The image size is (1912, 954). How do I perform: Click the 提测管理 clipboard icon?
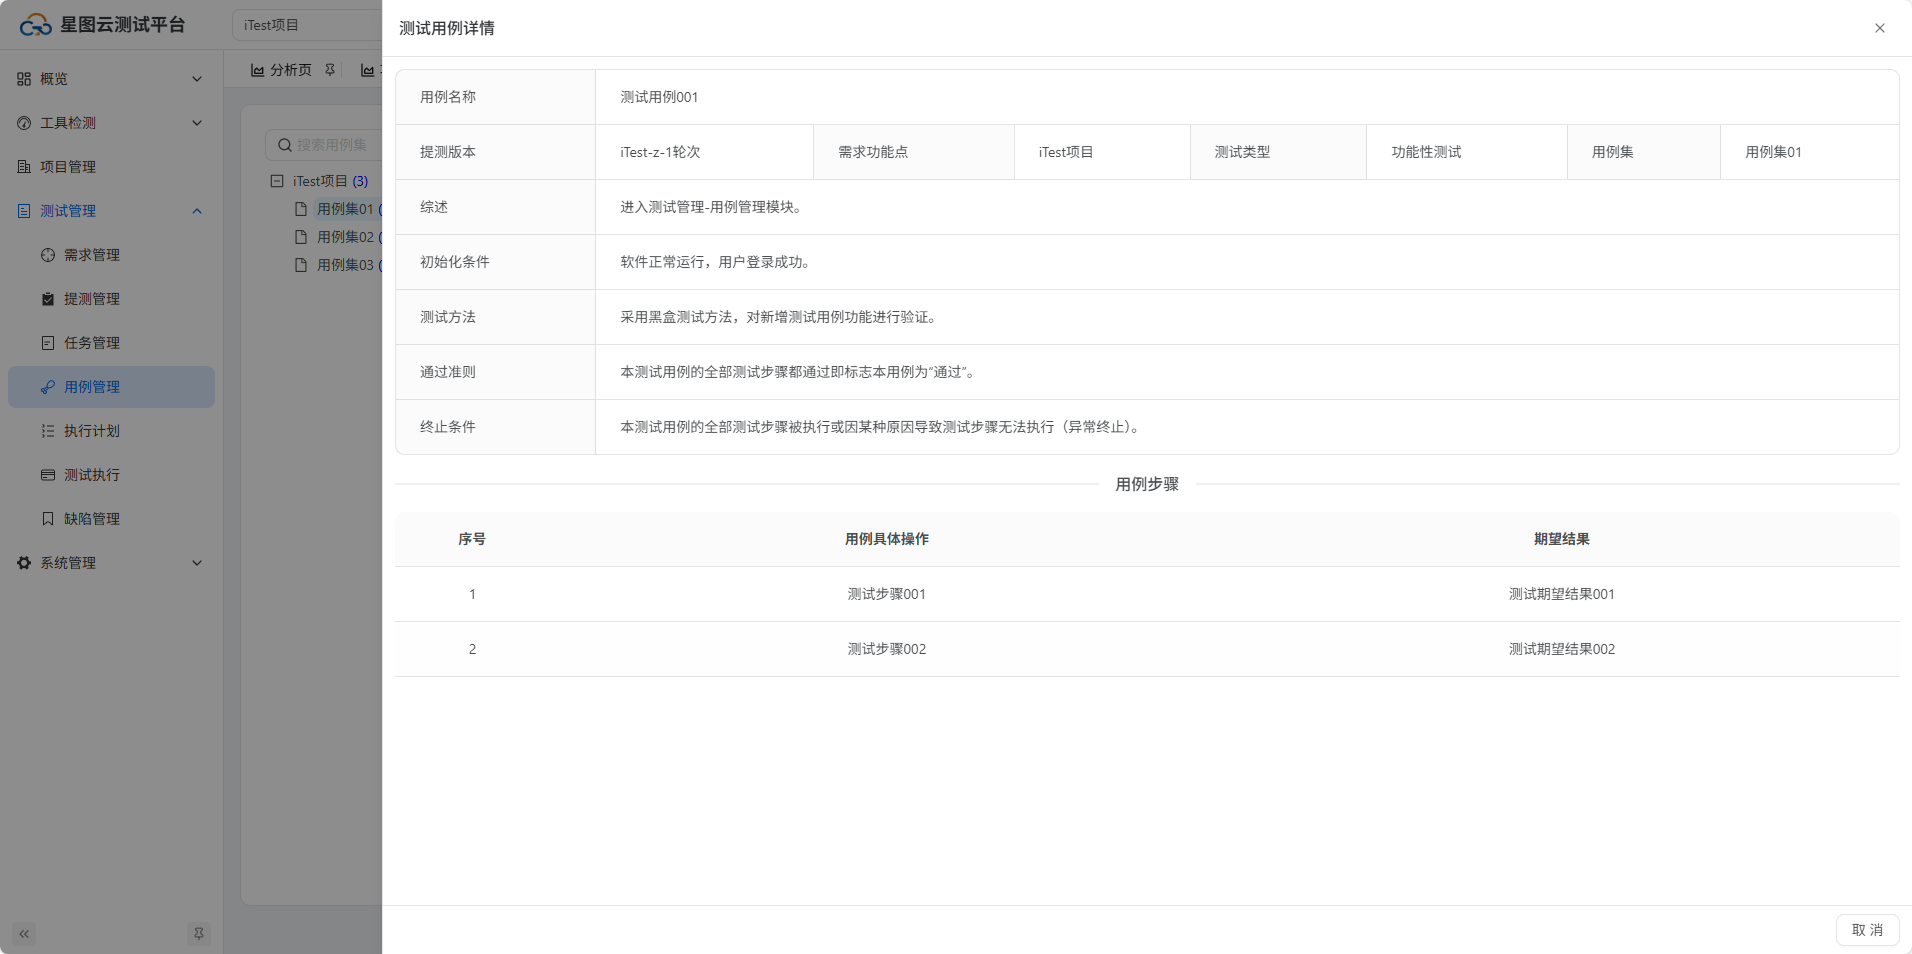click(48, 299)
